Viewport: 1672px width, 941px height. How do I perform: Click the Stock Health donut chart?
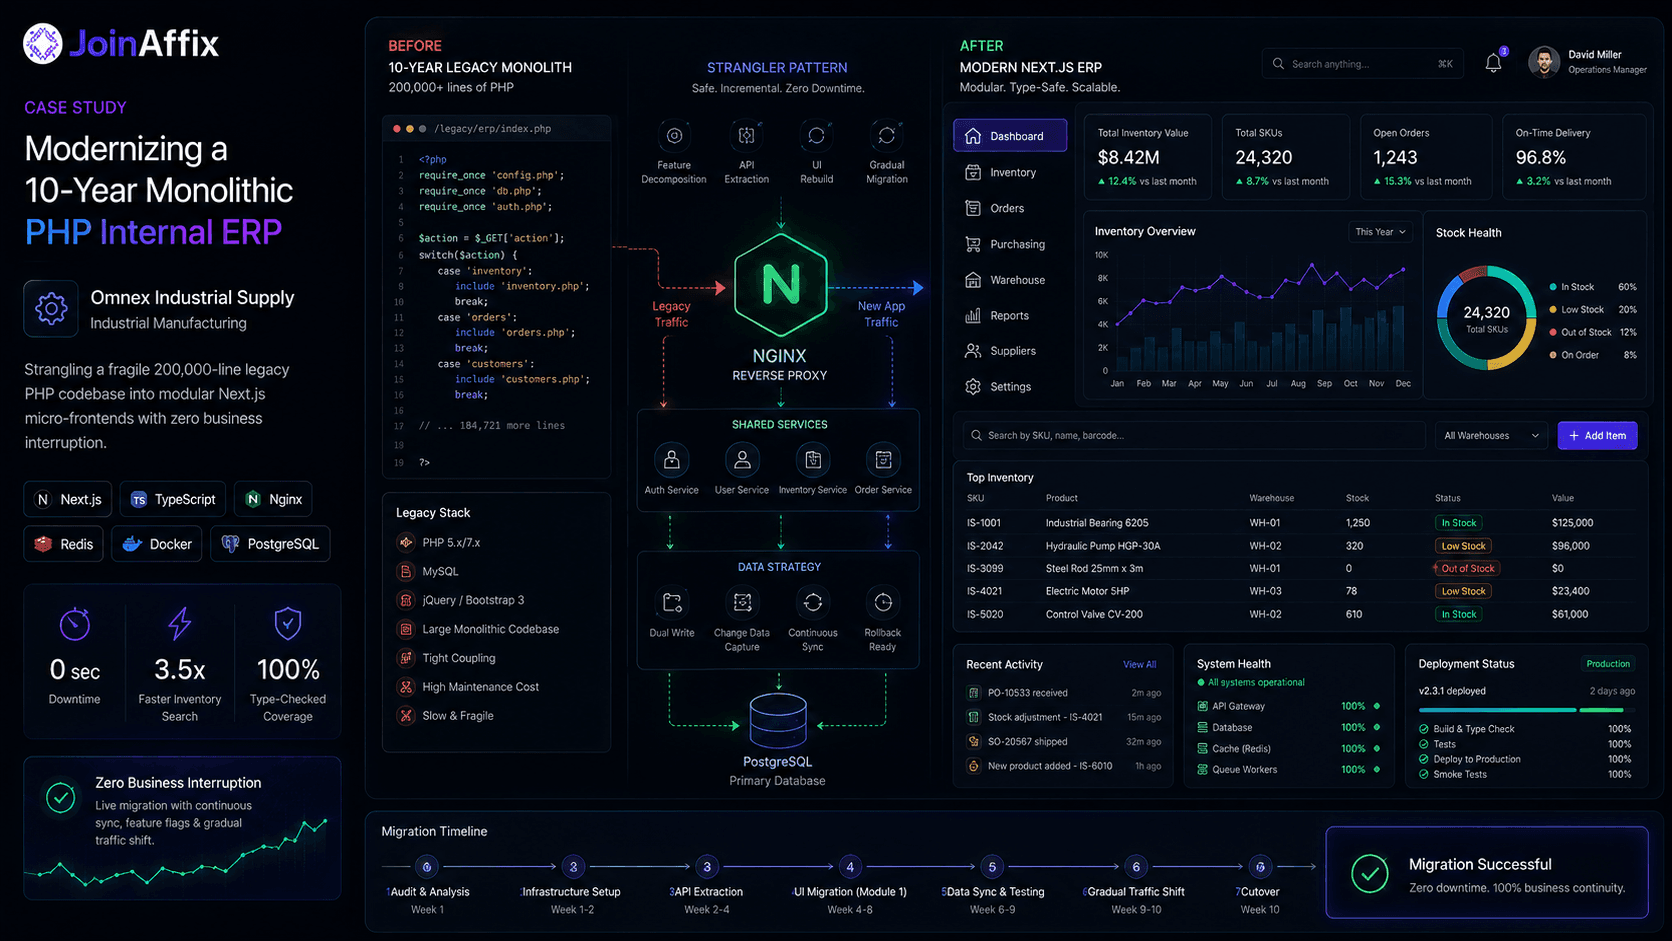tap(1487, 318)
